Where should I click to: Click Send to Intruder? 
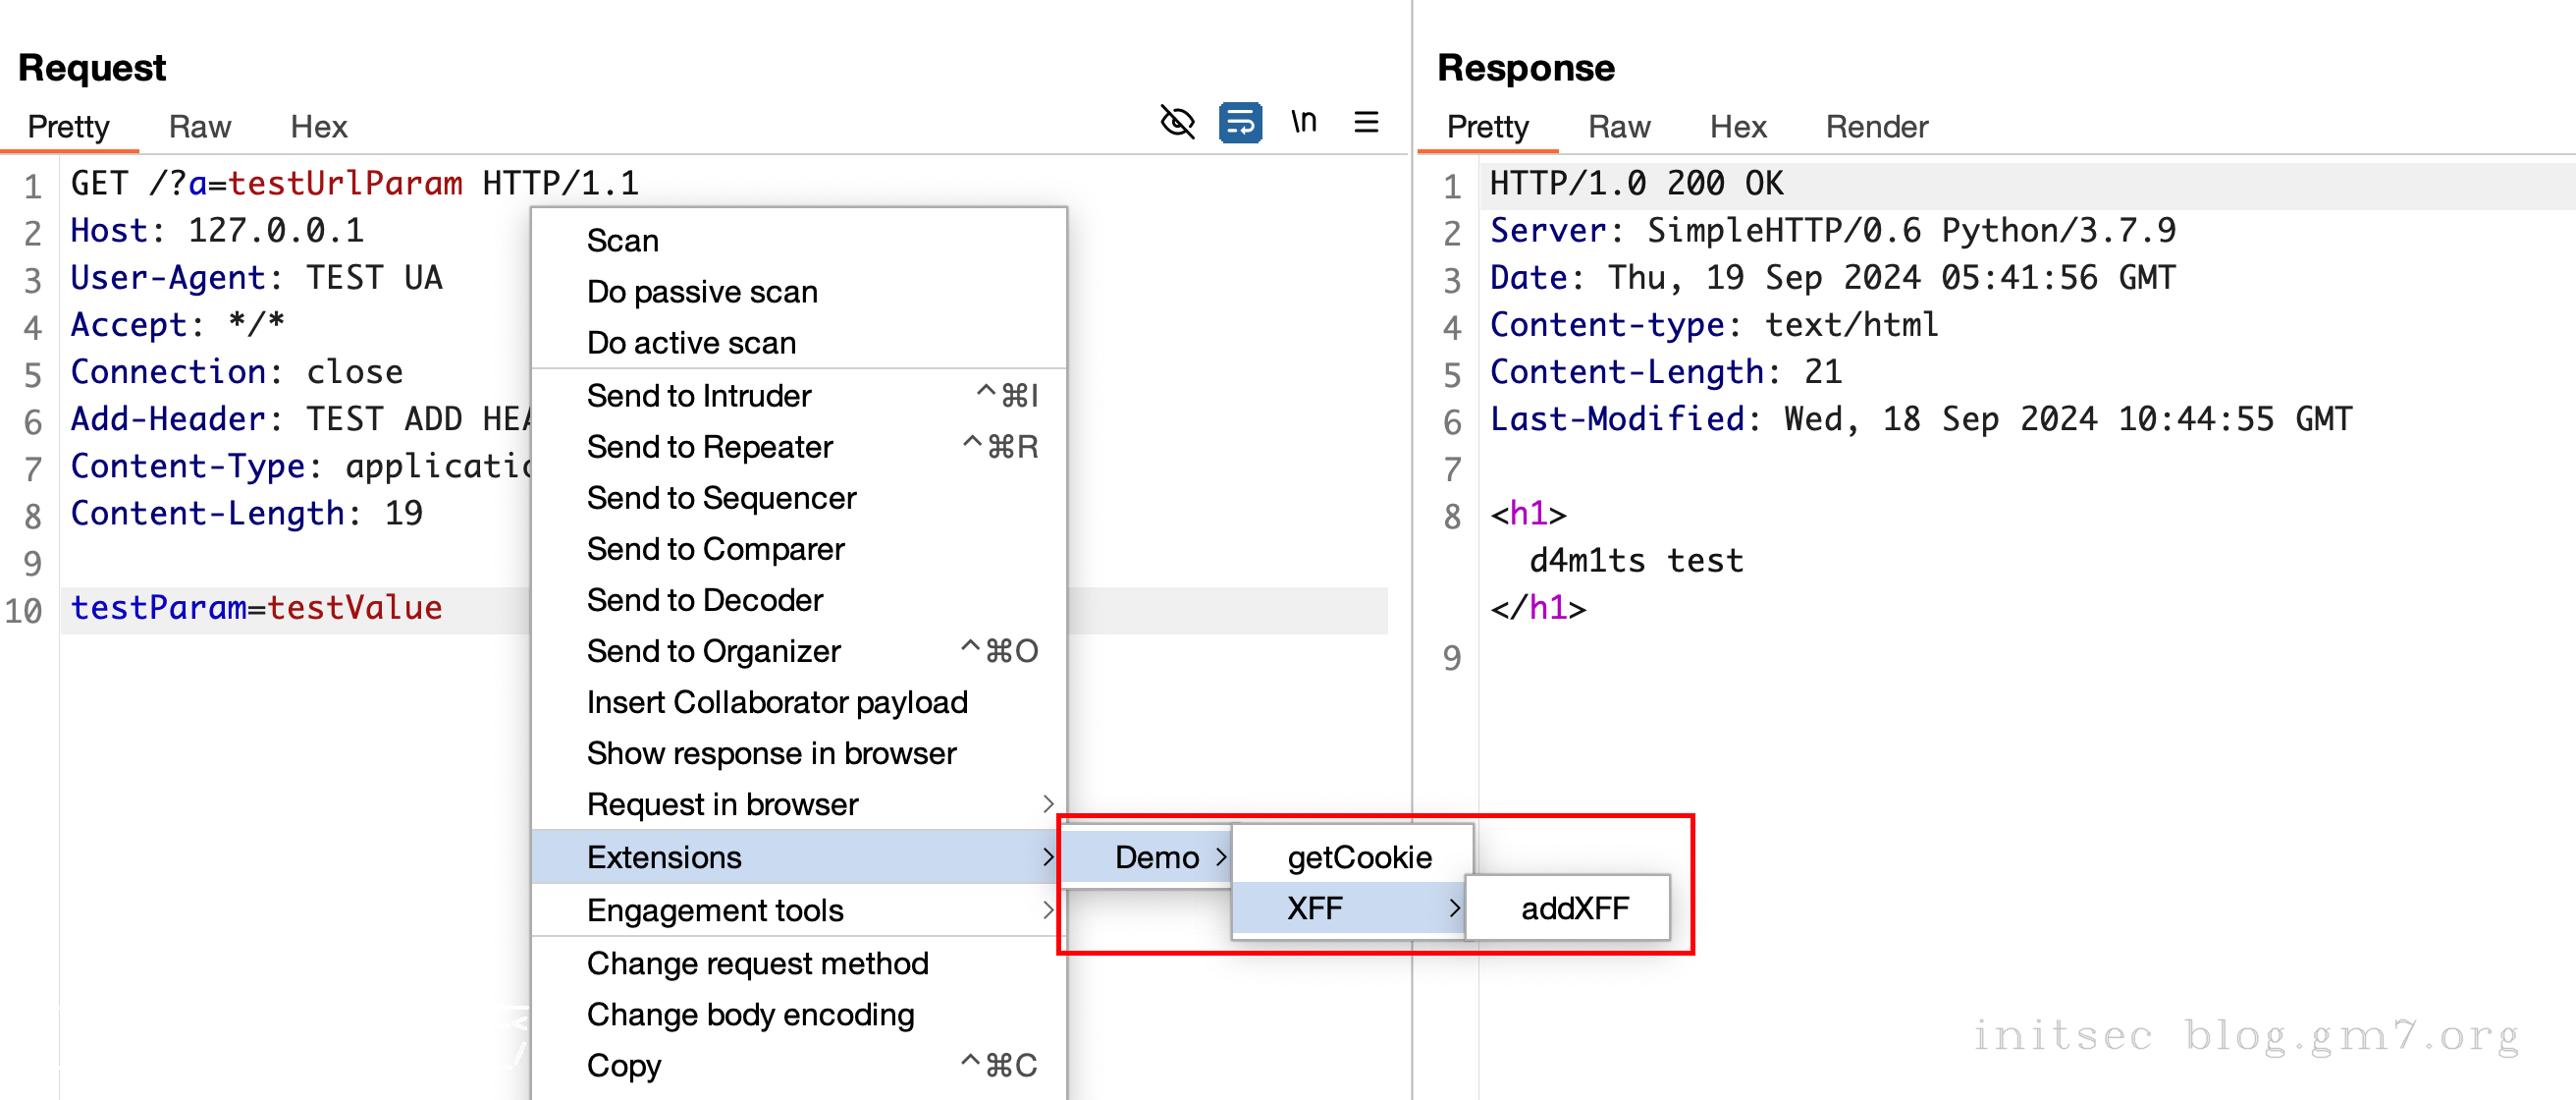tap(698, 396)
